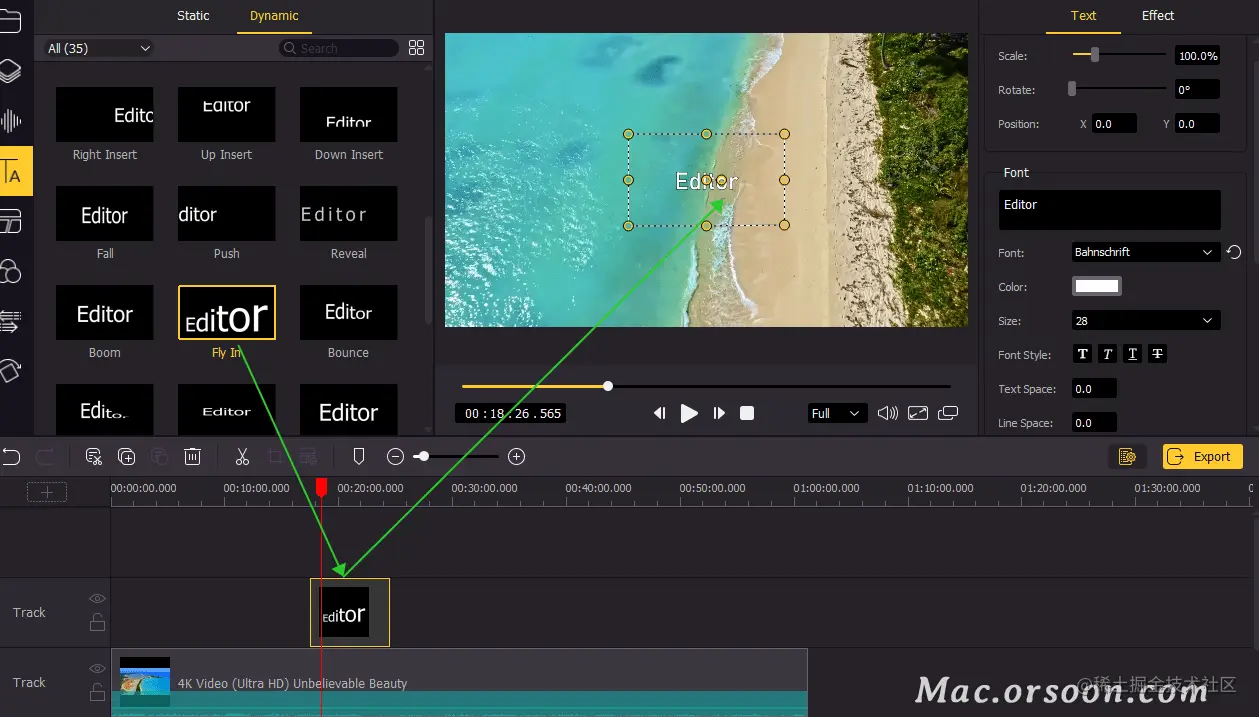Switch to the Static text tab
The height and width of the screenshot is (717, 1259).
(193, 16)
